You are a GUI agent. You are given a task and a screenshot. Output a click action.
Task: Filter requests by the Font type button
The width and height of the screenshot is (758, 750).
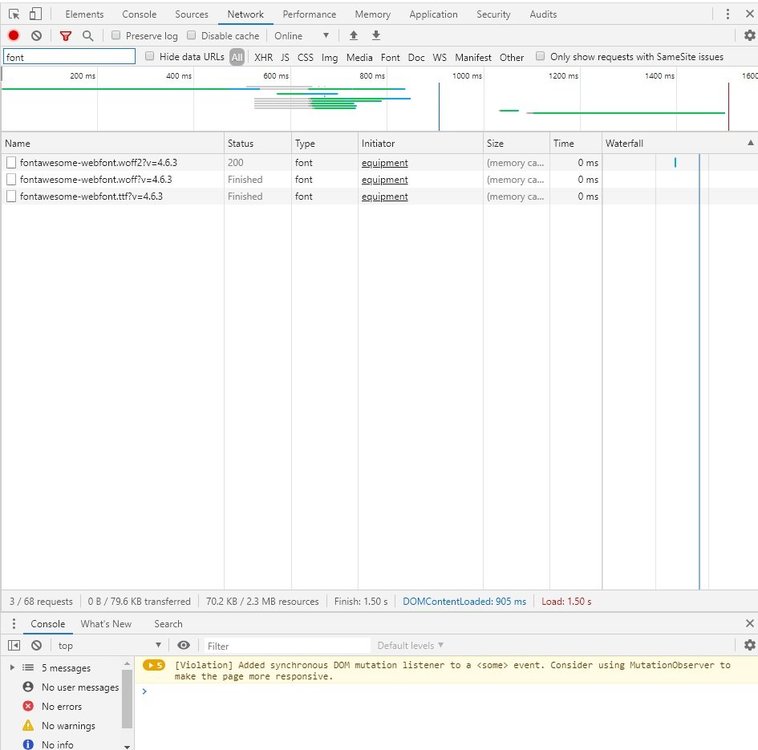coord(390,57)
